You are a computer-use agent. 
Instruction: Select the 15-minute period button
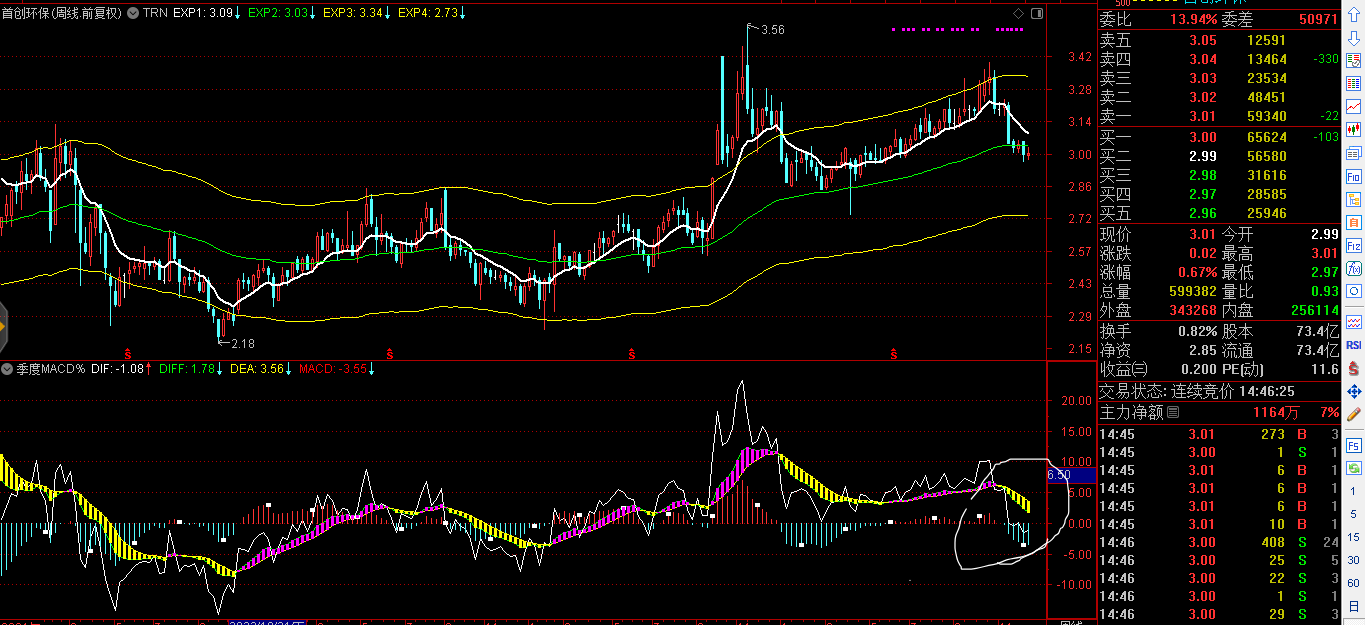coord(1354,537)
